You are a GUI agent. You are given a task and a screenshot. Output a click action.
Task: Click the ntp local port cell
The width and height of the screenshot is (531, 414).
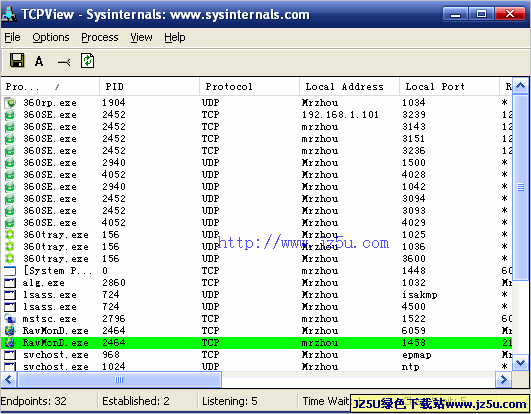tap(410, 367)
